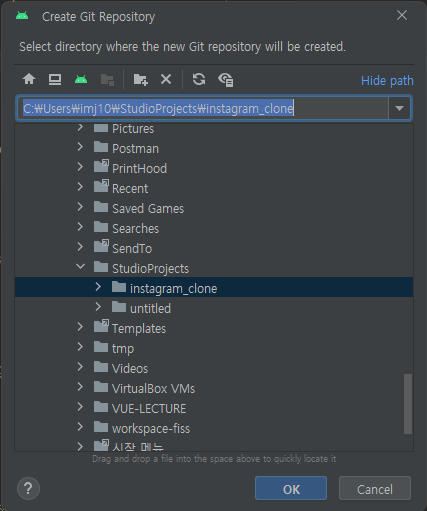Expand the Pictures folder chevron
The width and height of the screenshot is (427, 511).
click(80, 127)
